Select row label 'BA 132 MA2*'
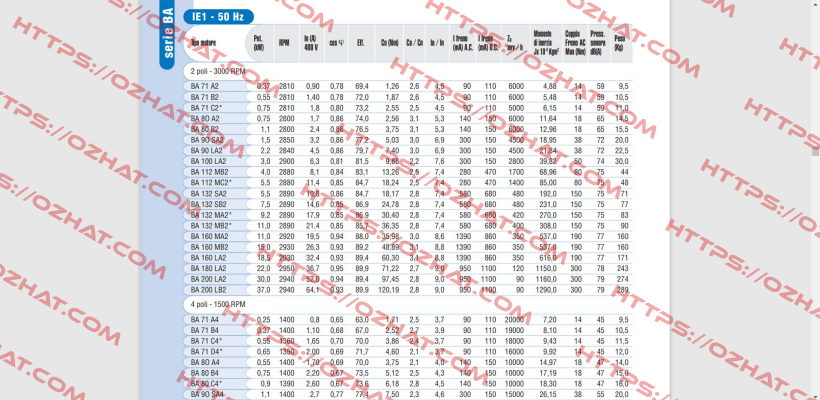Viewport: 820px width, 400px height. 211,215
